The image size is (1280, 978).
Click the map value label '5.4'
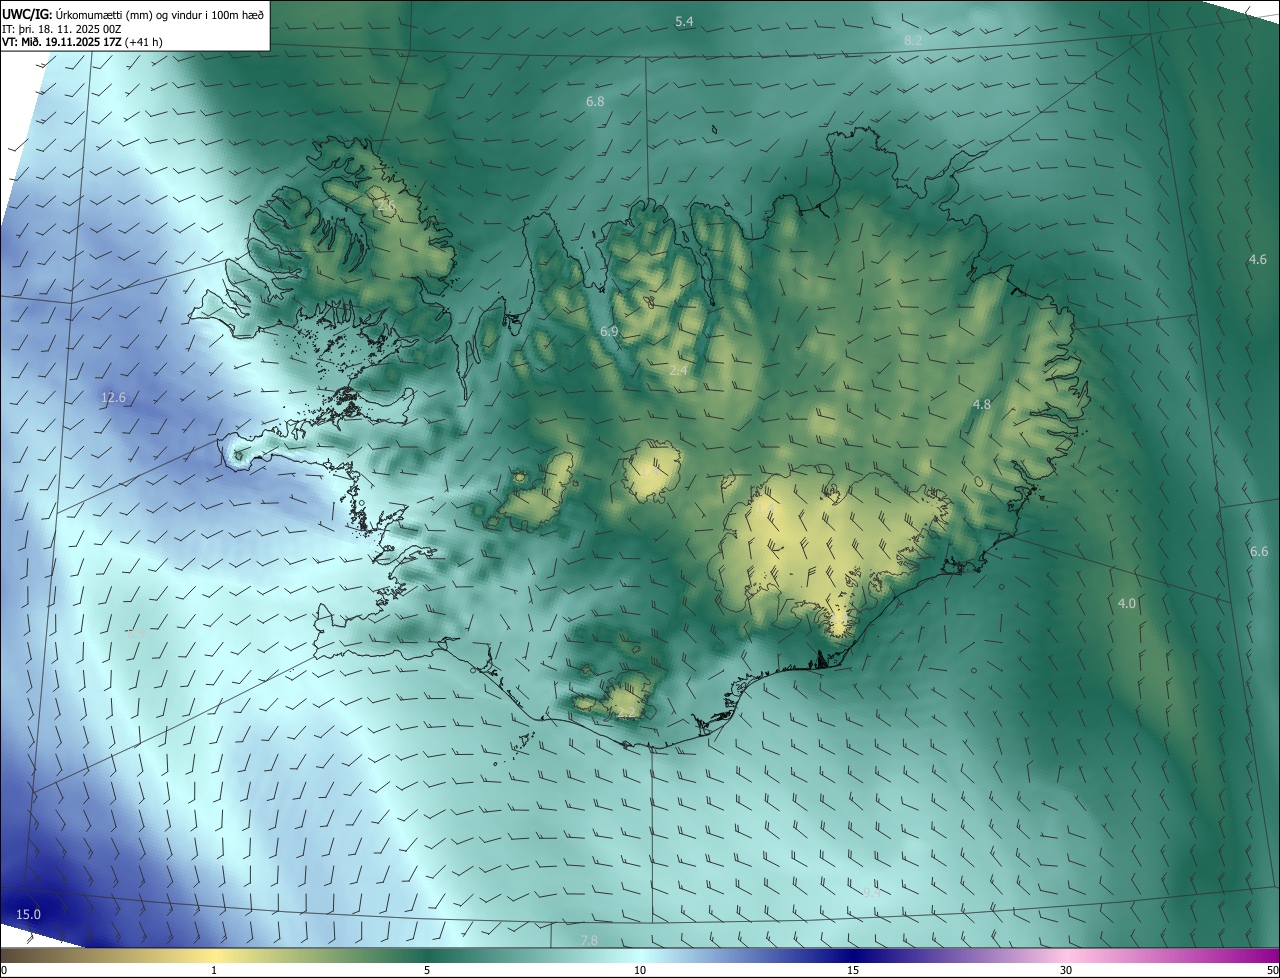[x=684, y=21]
